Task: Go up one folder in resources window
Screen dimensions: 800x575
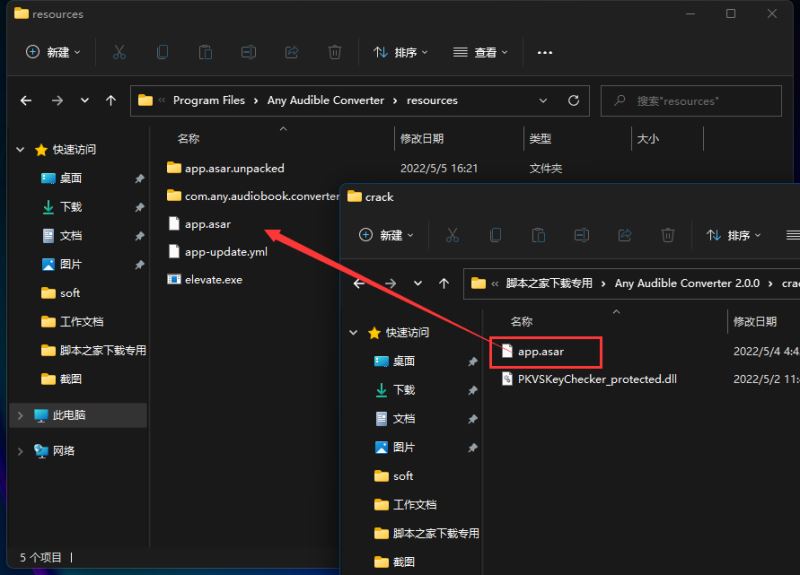Action: [111, 101]
